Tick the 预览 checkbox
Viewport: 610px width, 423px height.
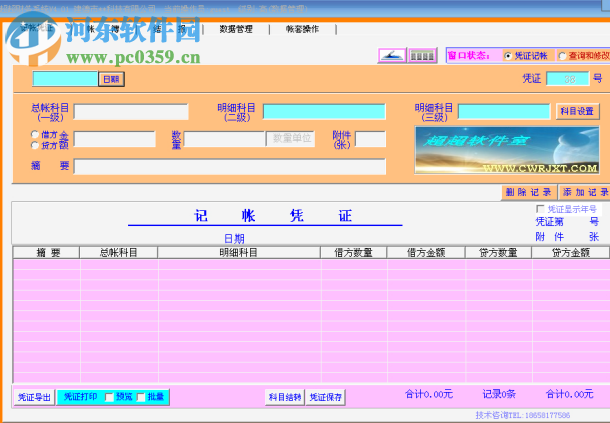click(109, 397)
